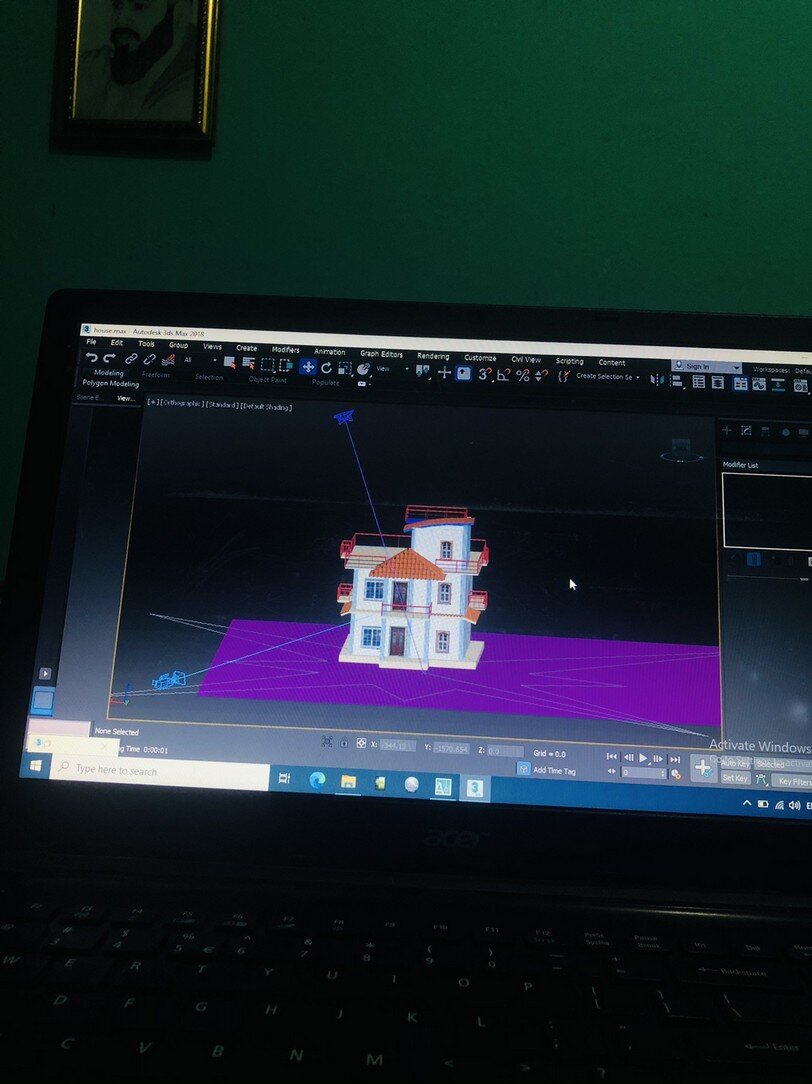Redo the last undone operation
This screenshot has height=1084, width=812.
[x=109, y=358]
